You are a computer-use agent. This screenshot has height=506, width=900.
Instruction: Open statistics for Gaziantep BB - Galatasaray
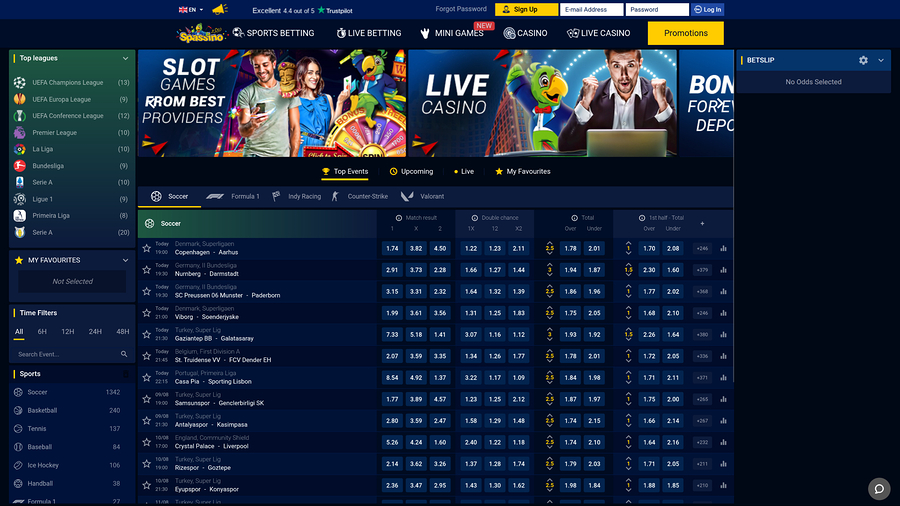[723, 334]
